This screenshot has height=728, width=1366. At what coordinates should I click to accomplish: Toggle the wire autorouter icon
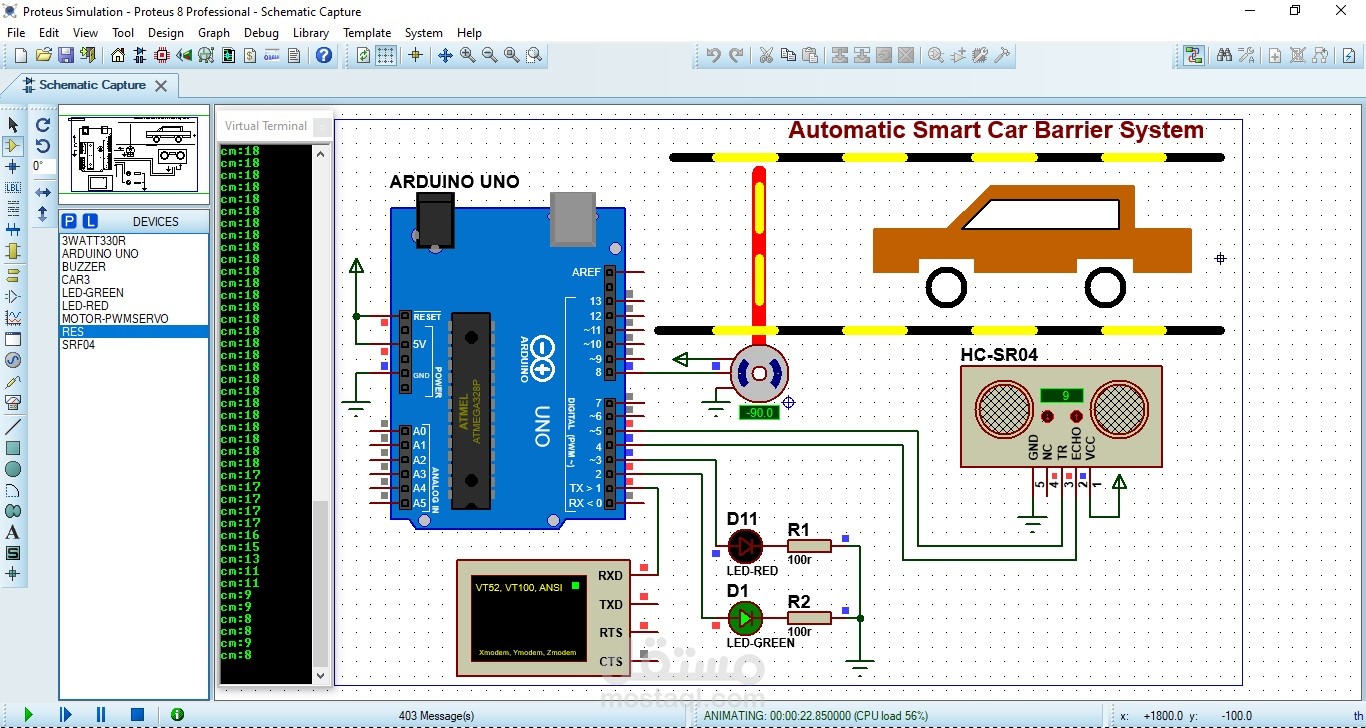pyautogui.click(x=1193, y=56)
